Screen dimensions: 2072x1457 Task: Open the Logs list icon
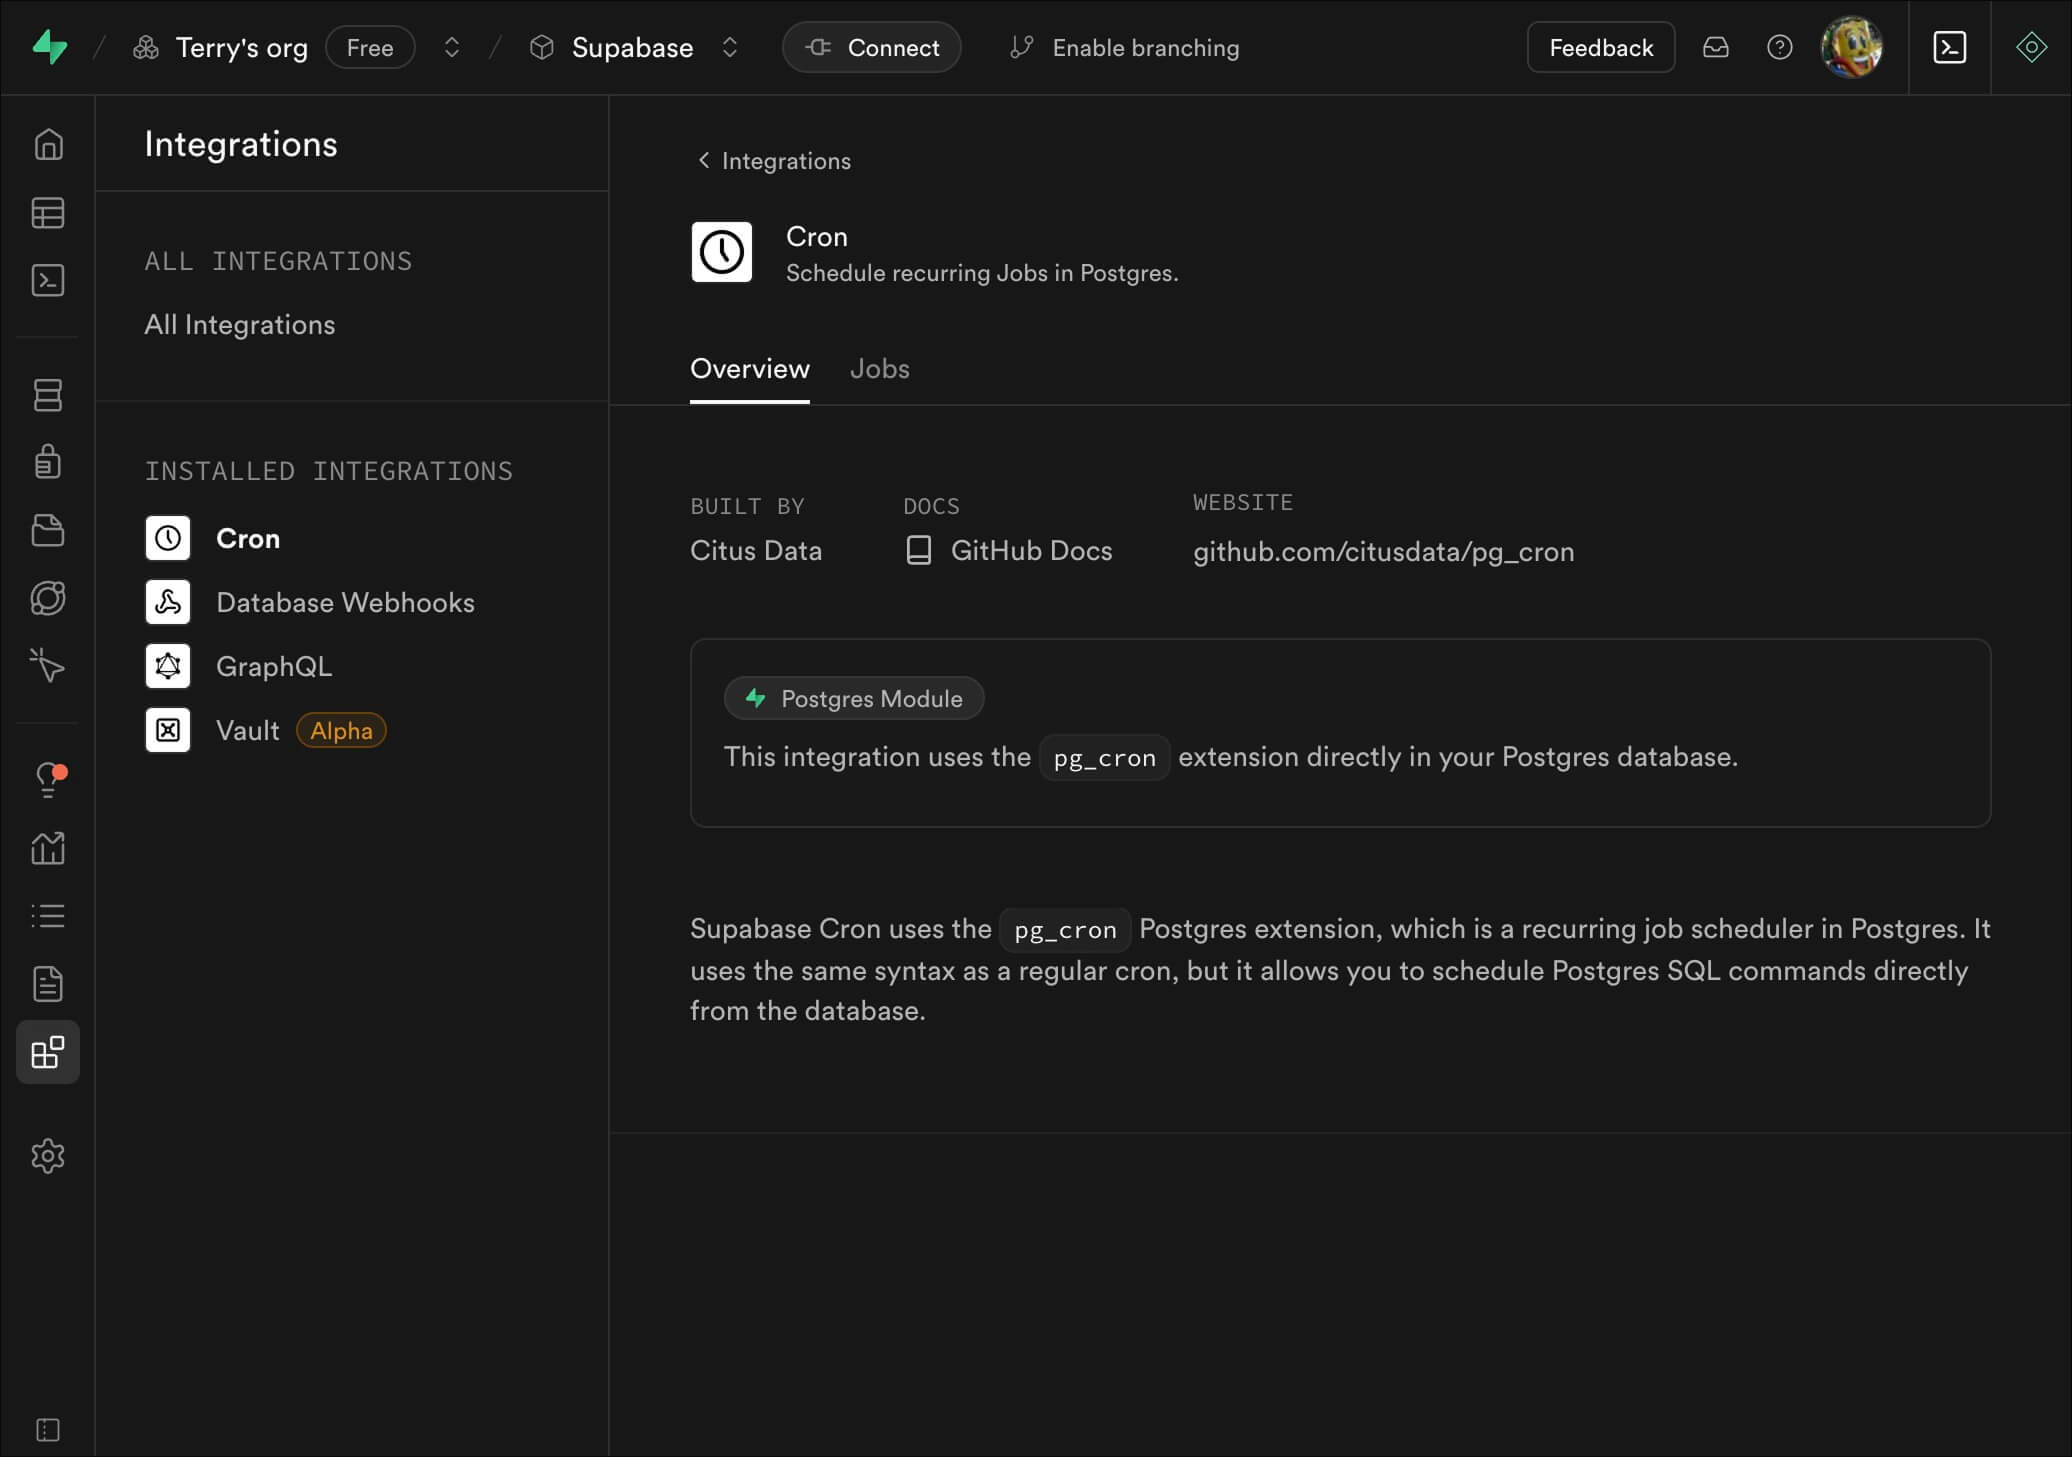coord(48,916)
